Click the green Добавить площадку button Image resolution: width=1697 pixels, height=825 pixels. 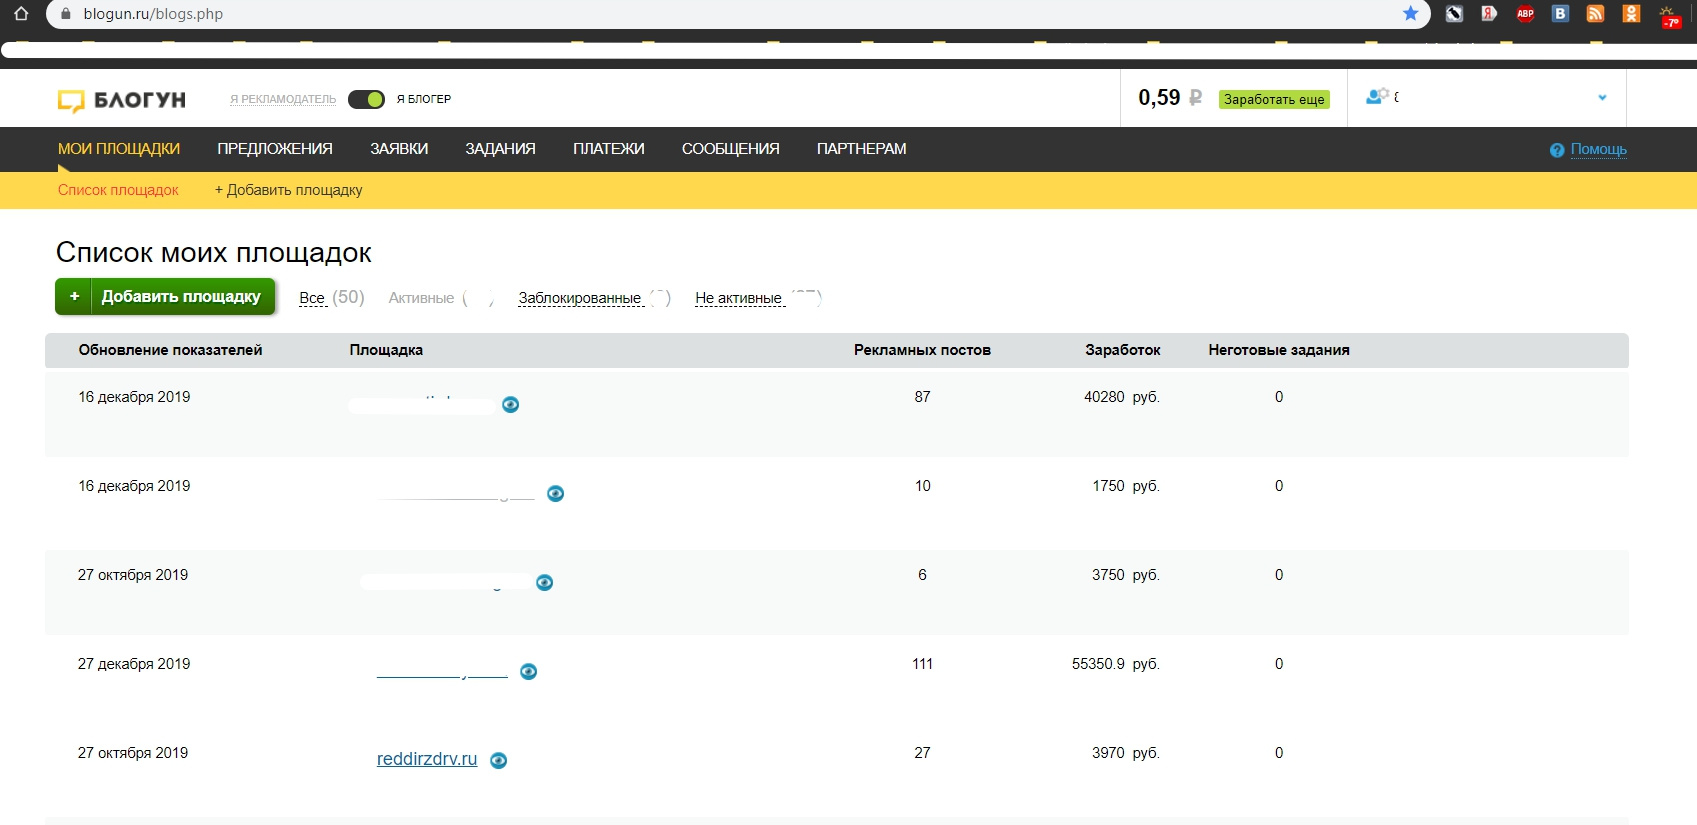165,296
